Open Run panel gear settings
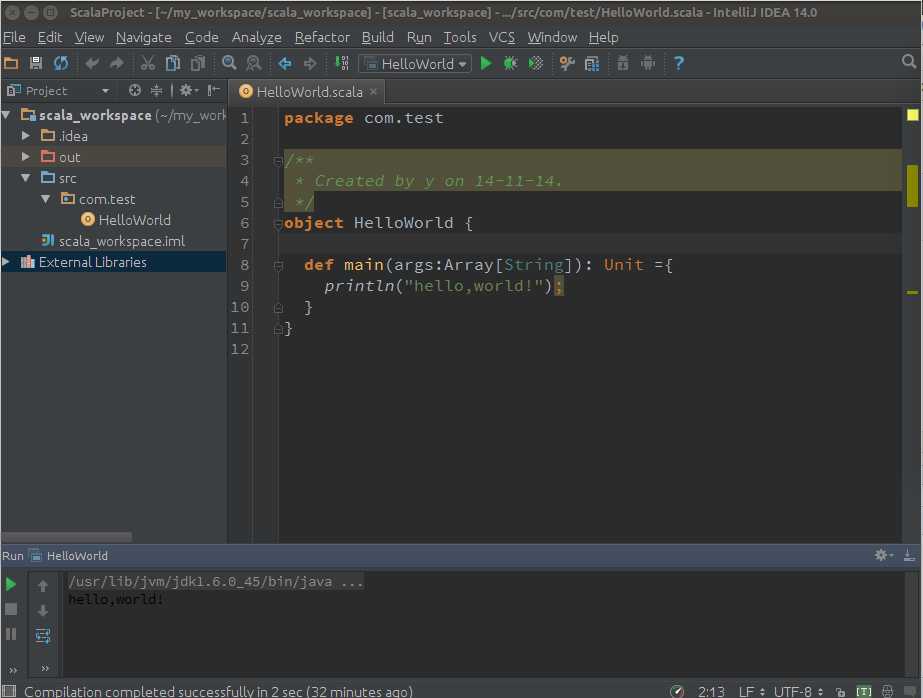 tap(883, 555)
